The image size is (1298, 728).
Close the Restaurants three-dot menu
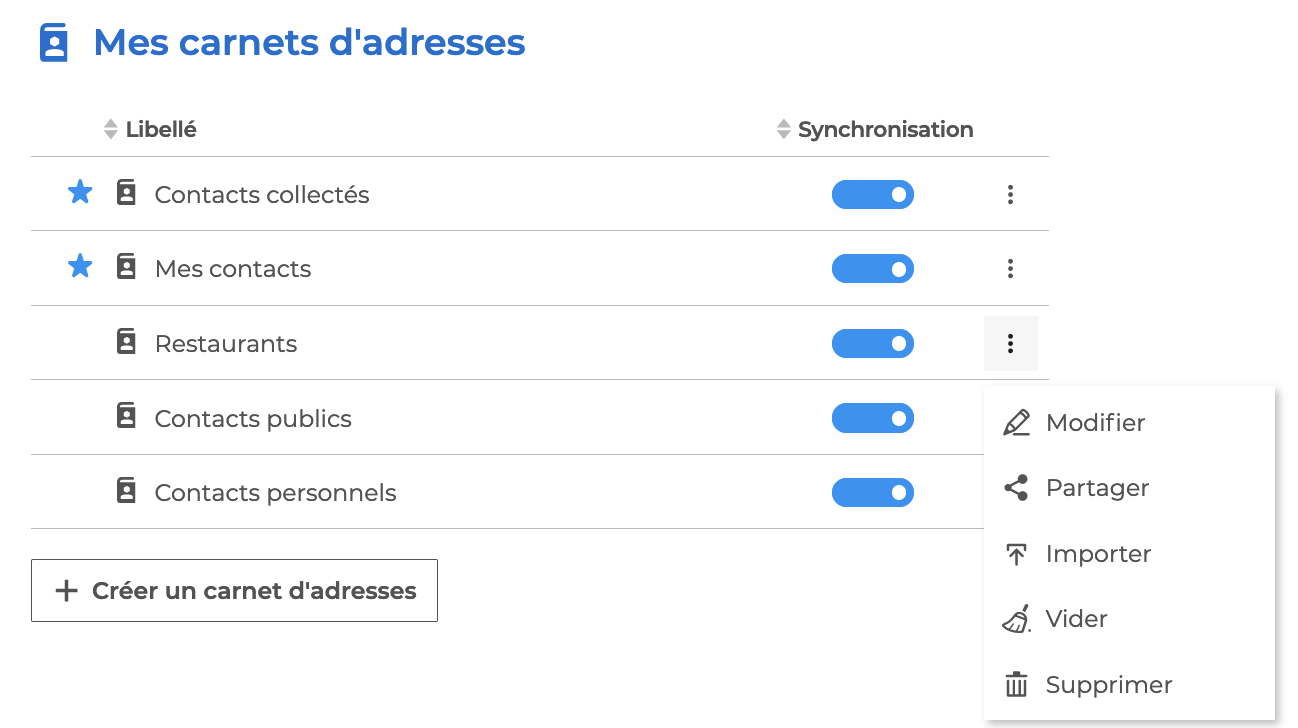[x=1010, y=343]
